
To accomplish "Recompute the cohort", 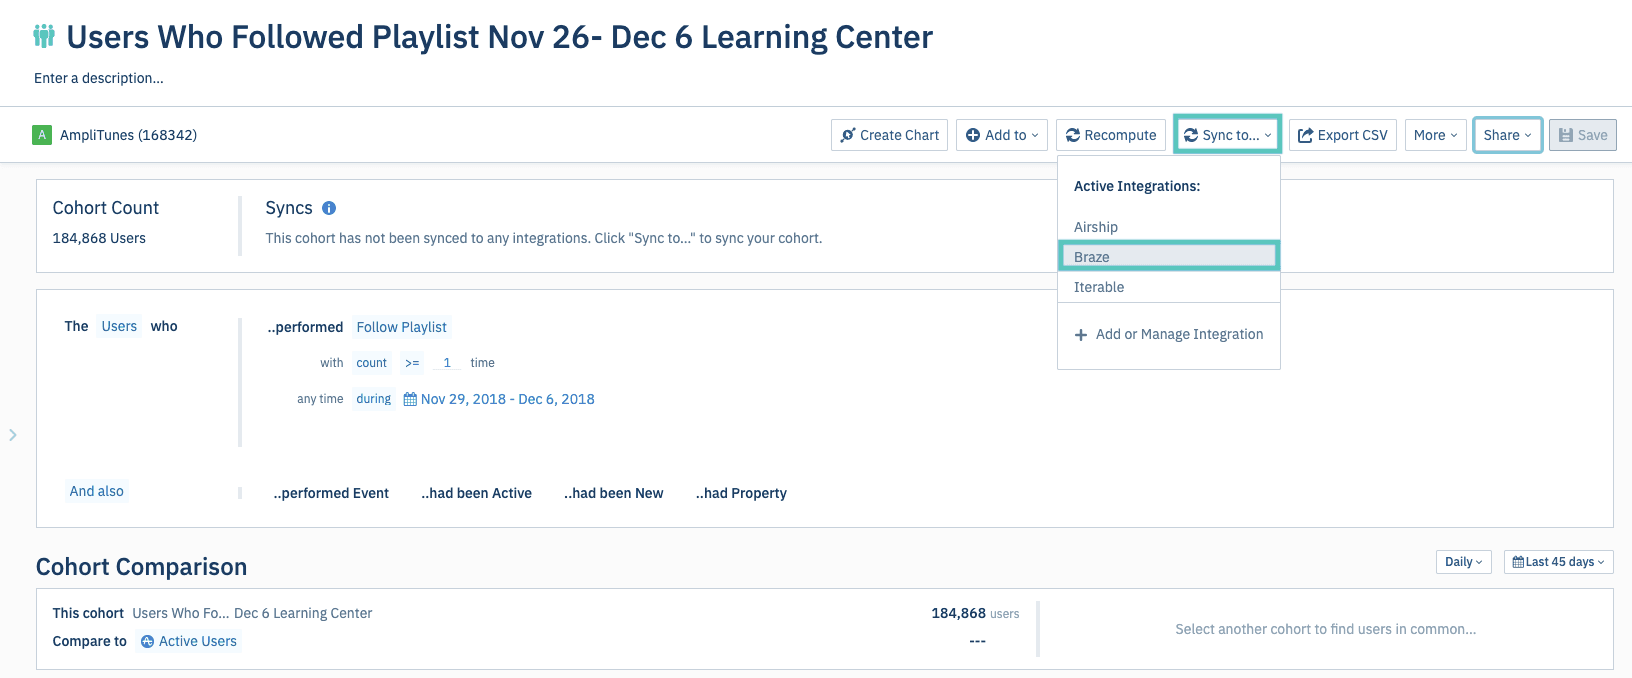I will (x=1111, y=135).
